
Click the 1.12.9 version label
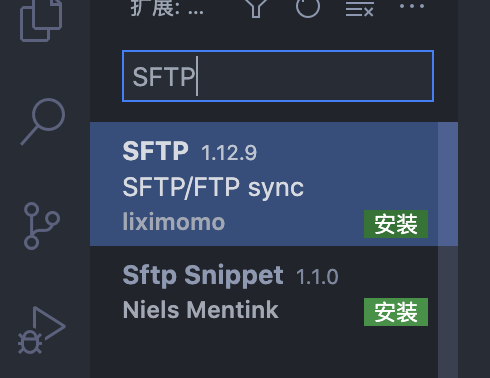pyautogui.click(x=229, y=153)
